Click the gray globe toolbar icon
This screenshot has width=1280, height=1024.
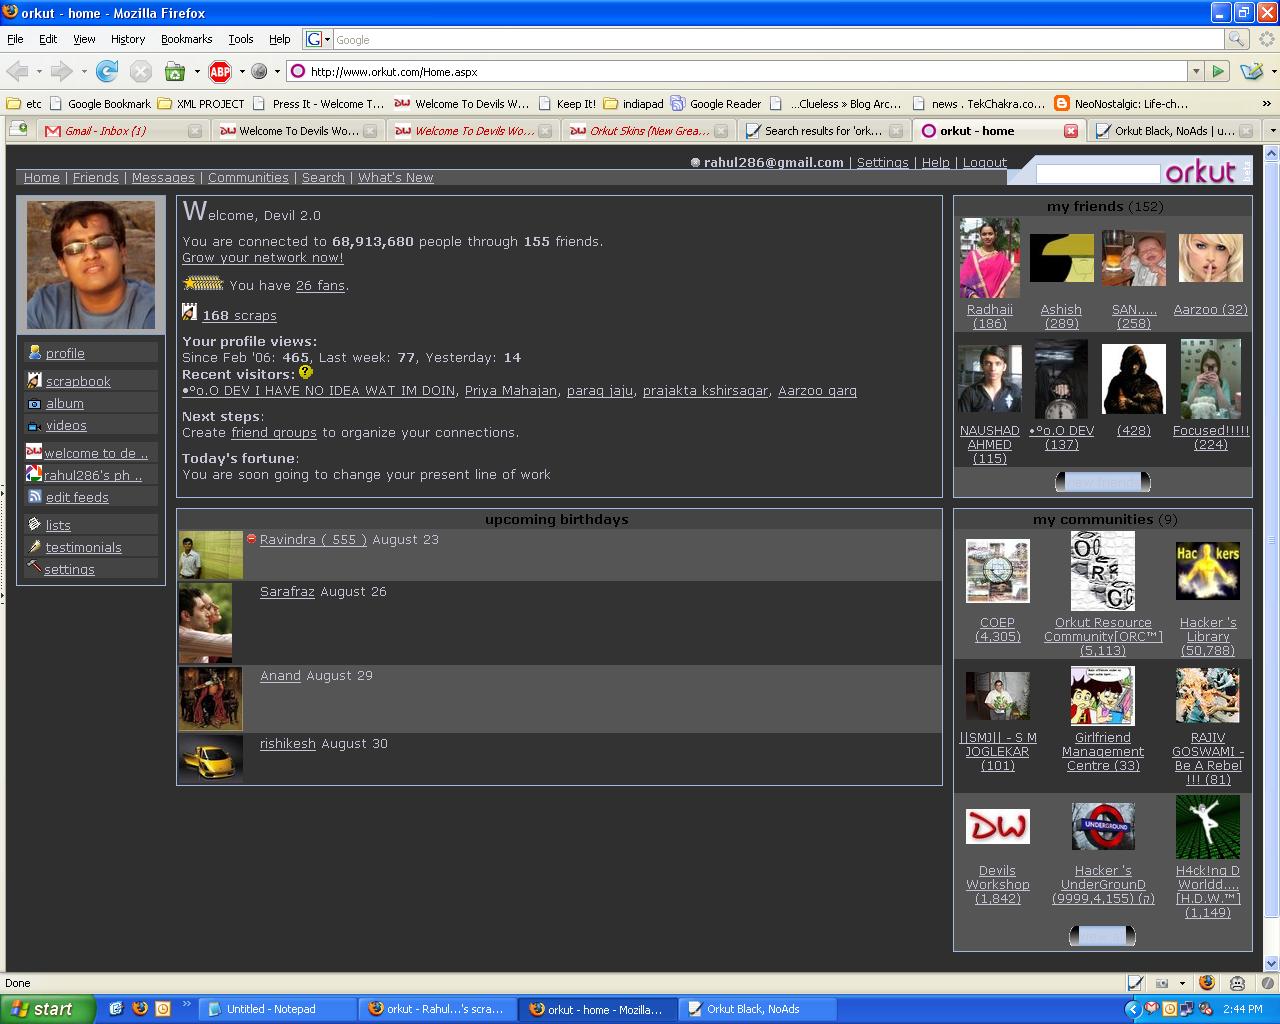[x=259, y=71]
